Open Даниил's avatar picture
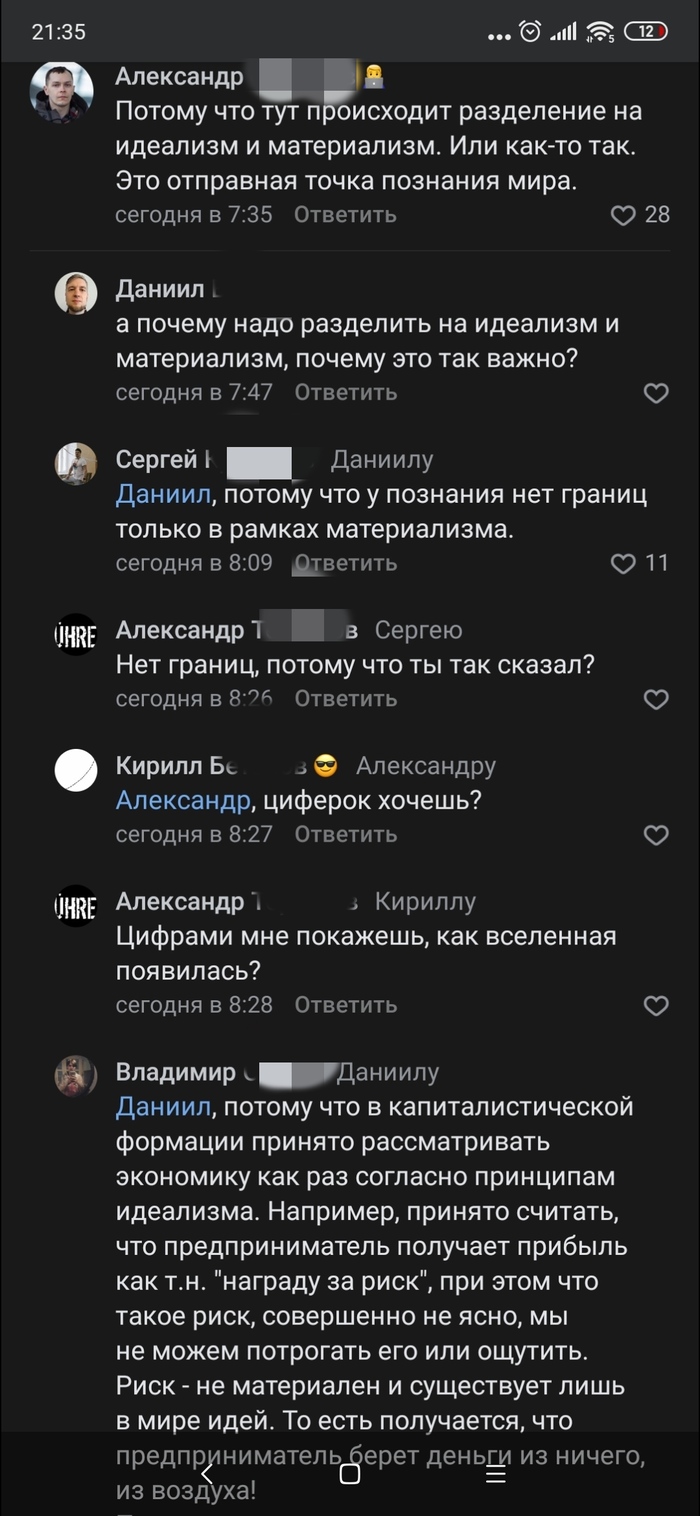The height and width of the screenshot is (1516, 700). coord(76,293)
